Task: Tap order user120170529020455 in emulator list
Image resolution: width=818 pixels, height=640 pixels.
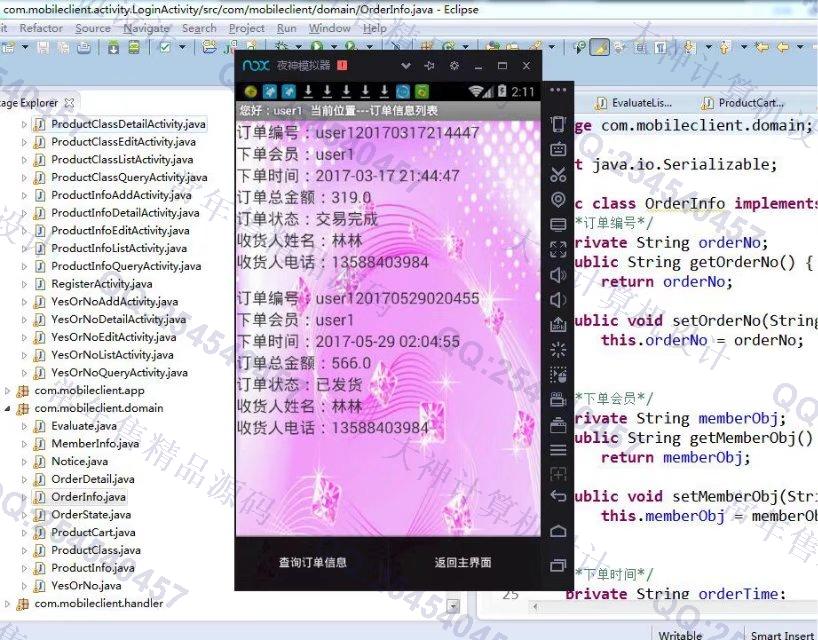Action: (x=388, y=363)
